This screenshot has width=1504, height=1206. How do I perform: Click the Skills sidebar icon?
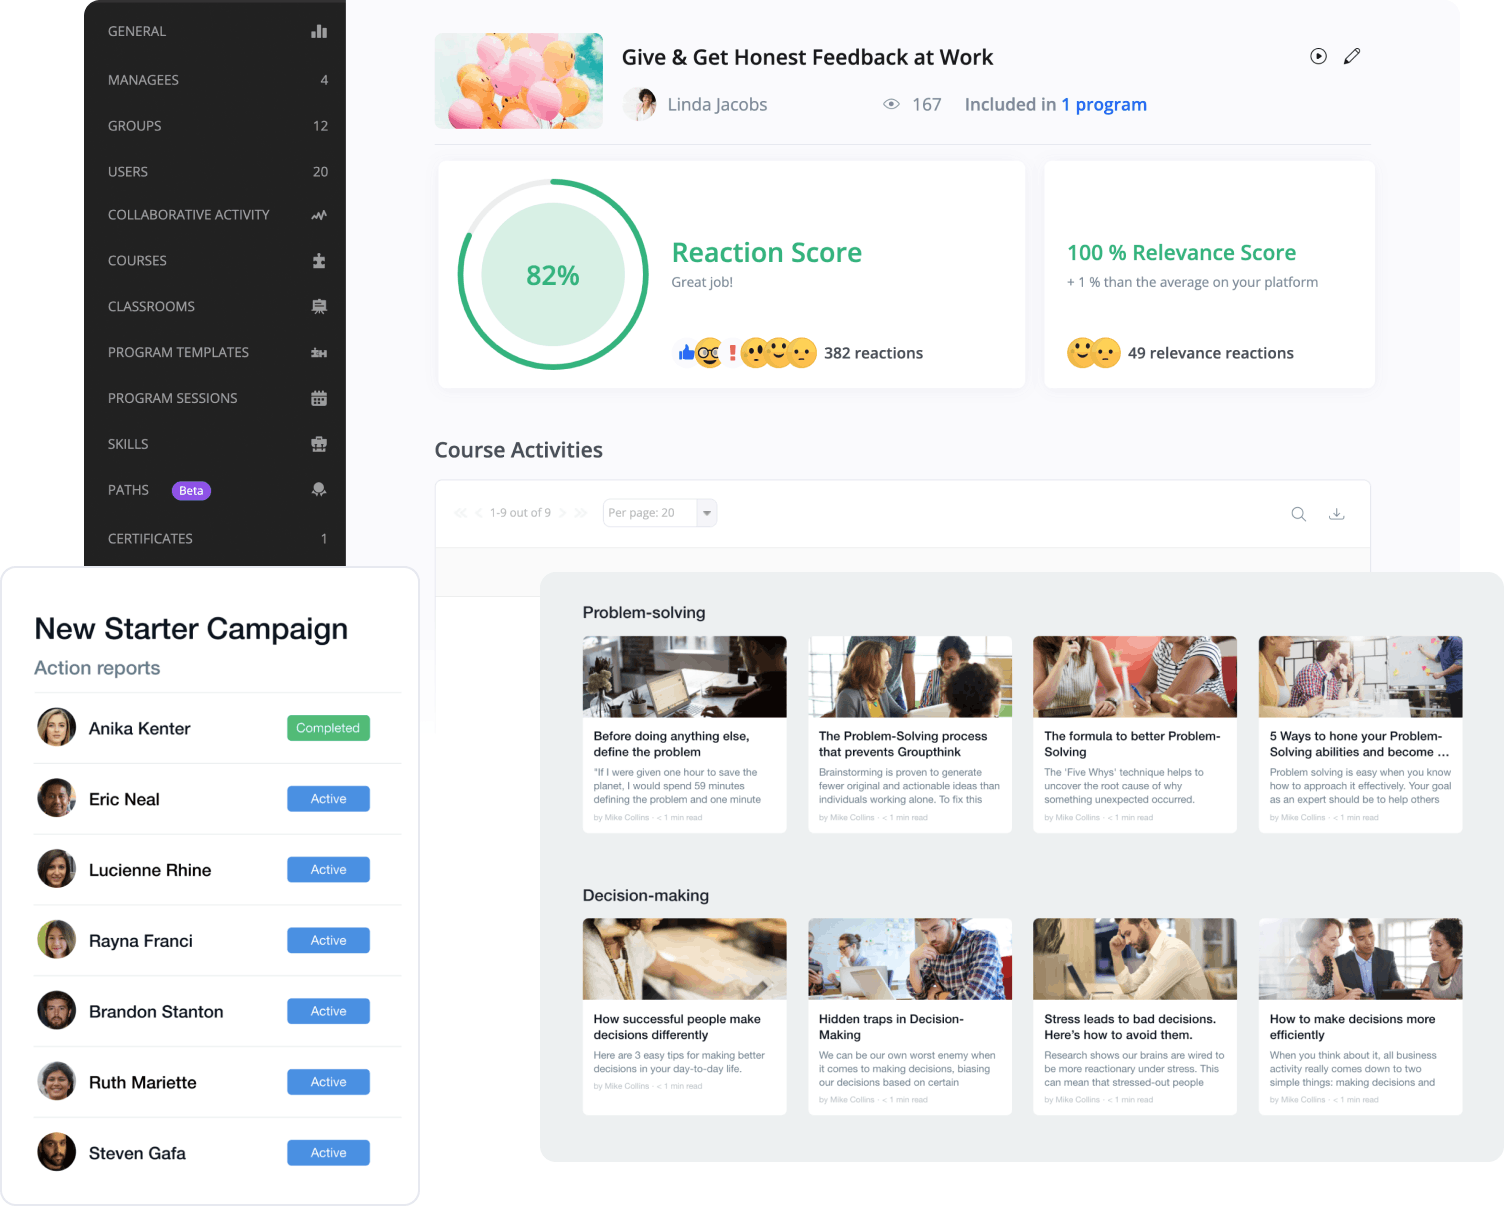[319, 444]
